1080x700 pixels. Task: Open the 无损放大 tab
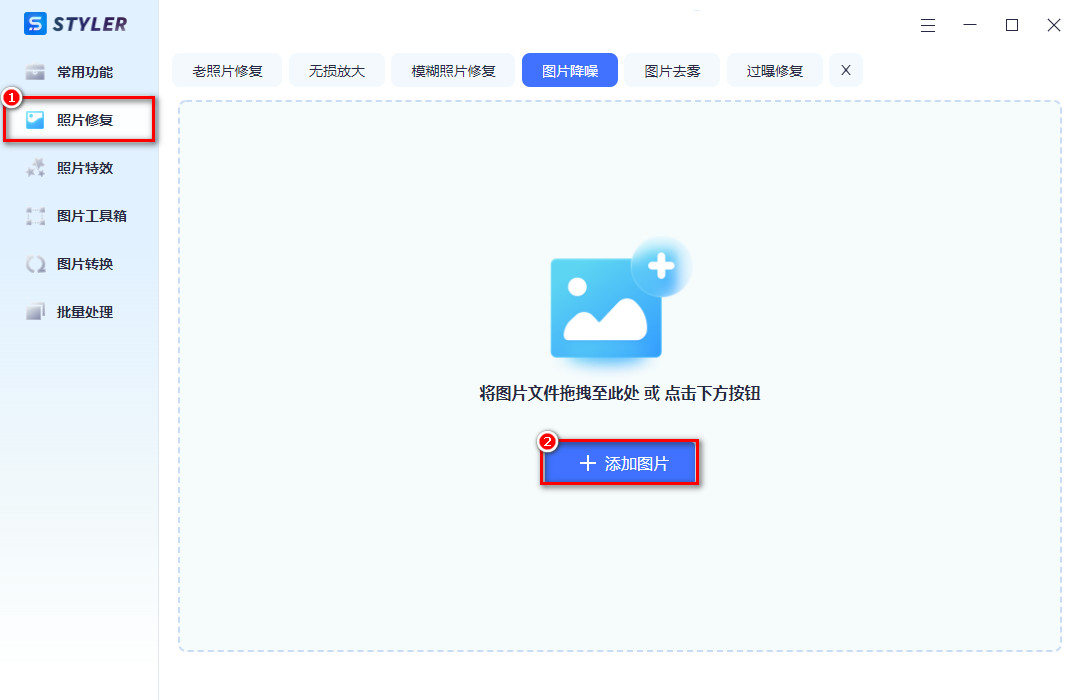337,70
